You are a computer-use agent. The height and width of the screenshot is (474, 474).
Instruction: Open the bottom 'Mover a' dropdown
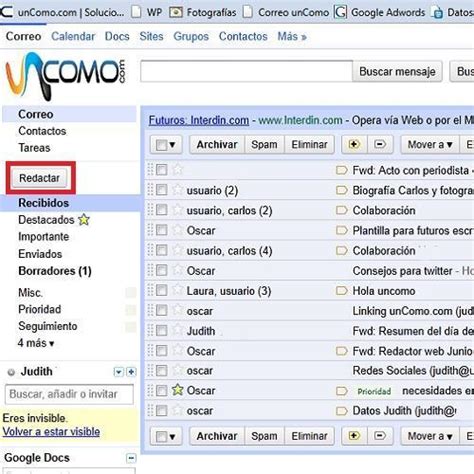[x=430, y=436]
